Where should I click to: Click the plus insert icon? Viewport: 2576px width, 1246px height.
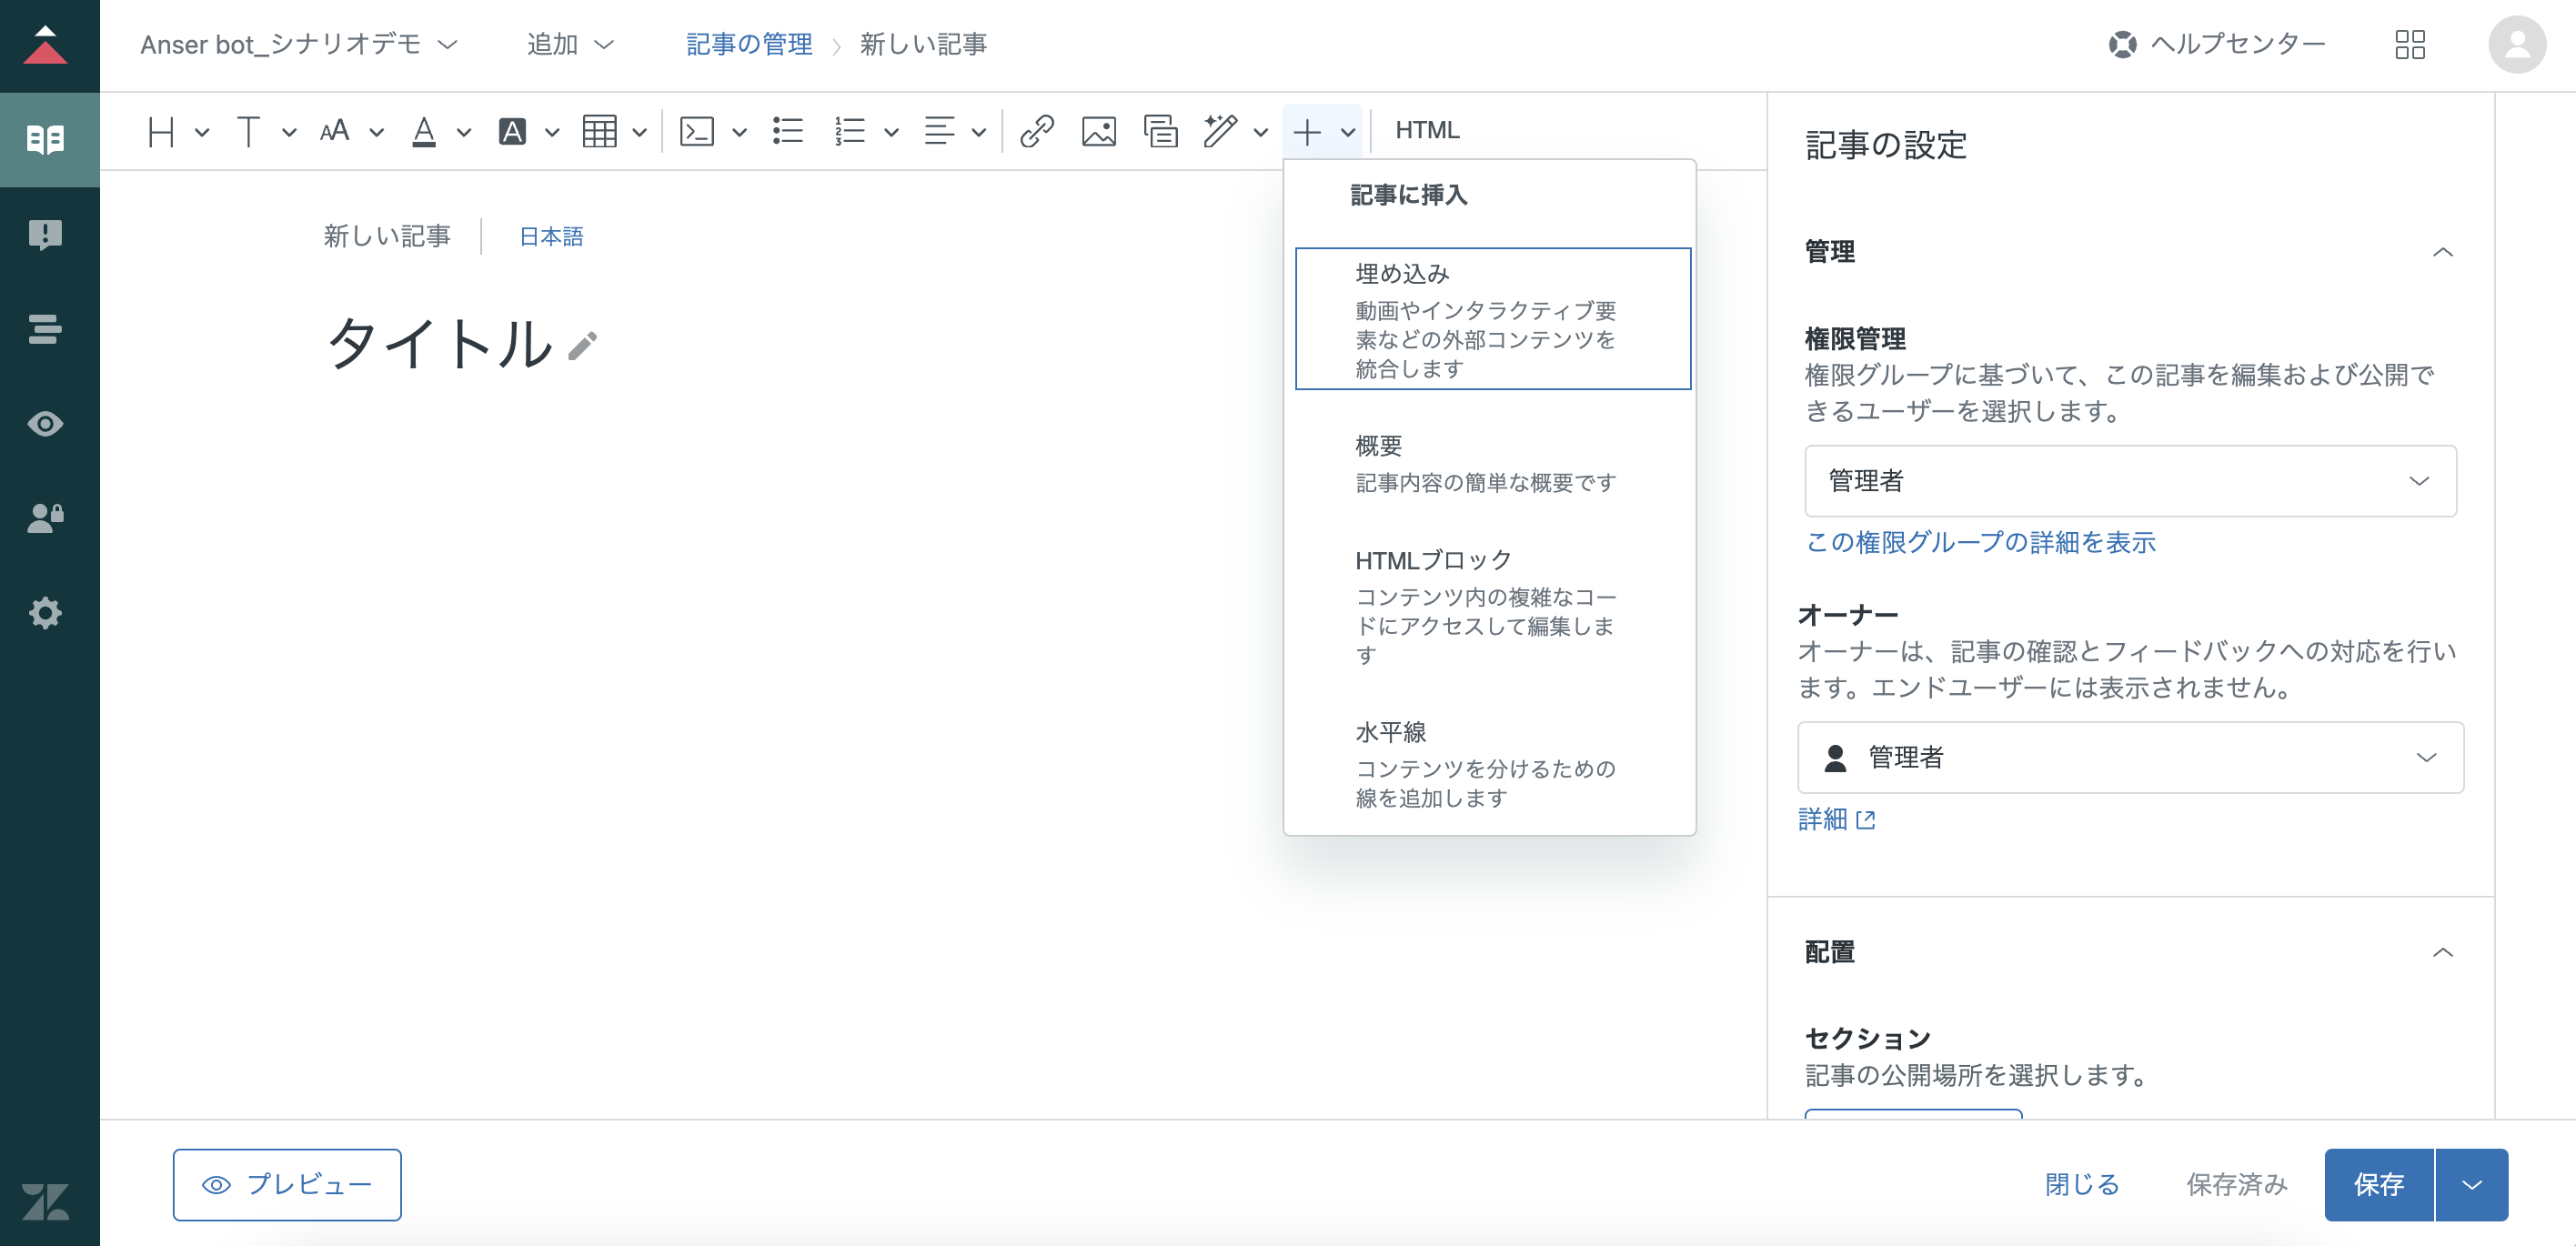pyautogui.click(x=1307, y=131)
